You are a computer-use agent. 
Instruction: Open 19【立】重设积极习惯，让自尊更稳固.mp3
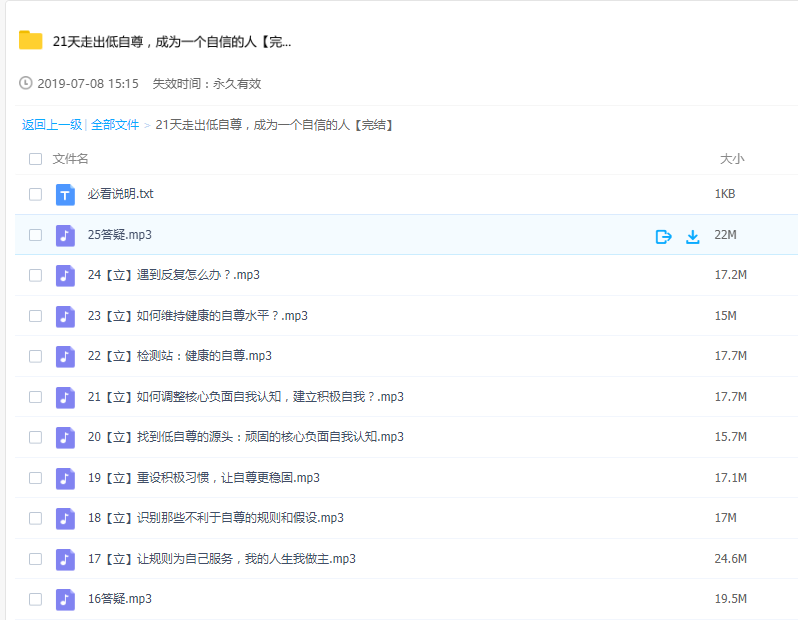click(204, 477)
